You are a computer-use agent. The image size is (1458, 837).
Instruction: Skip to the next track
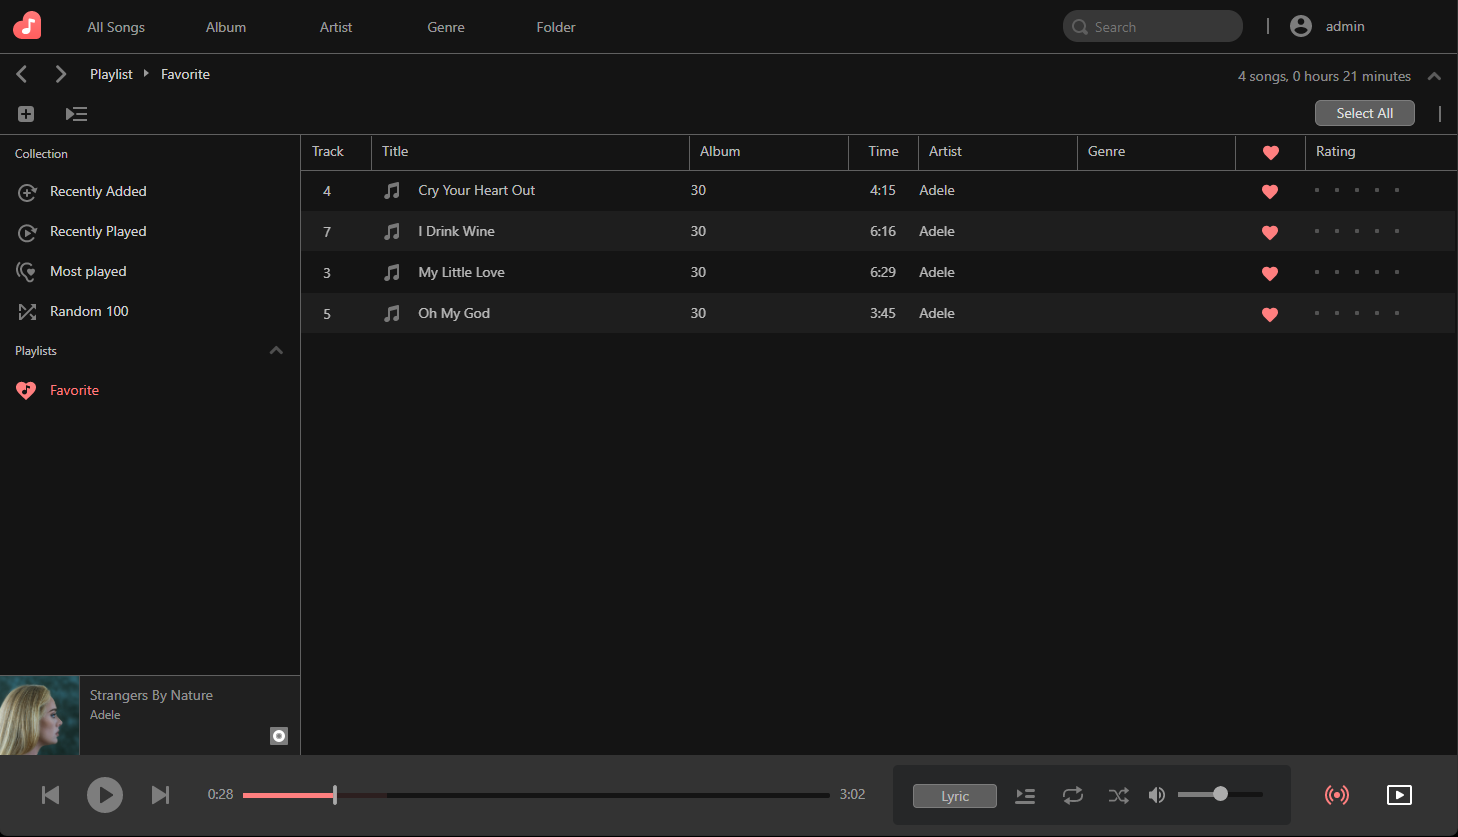(160, 795)
